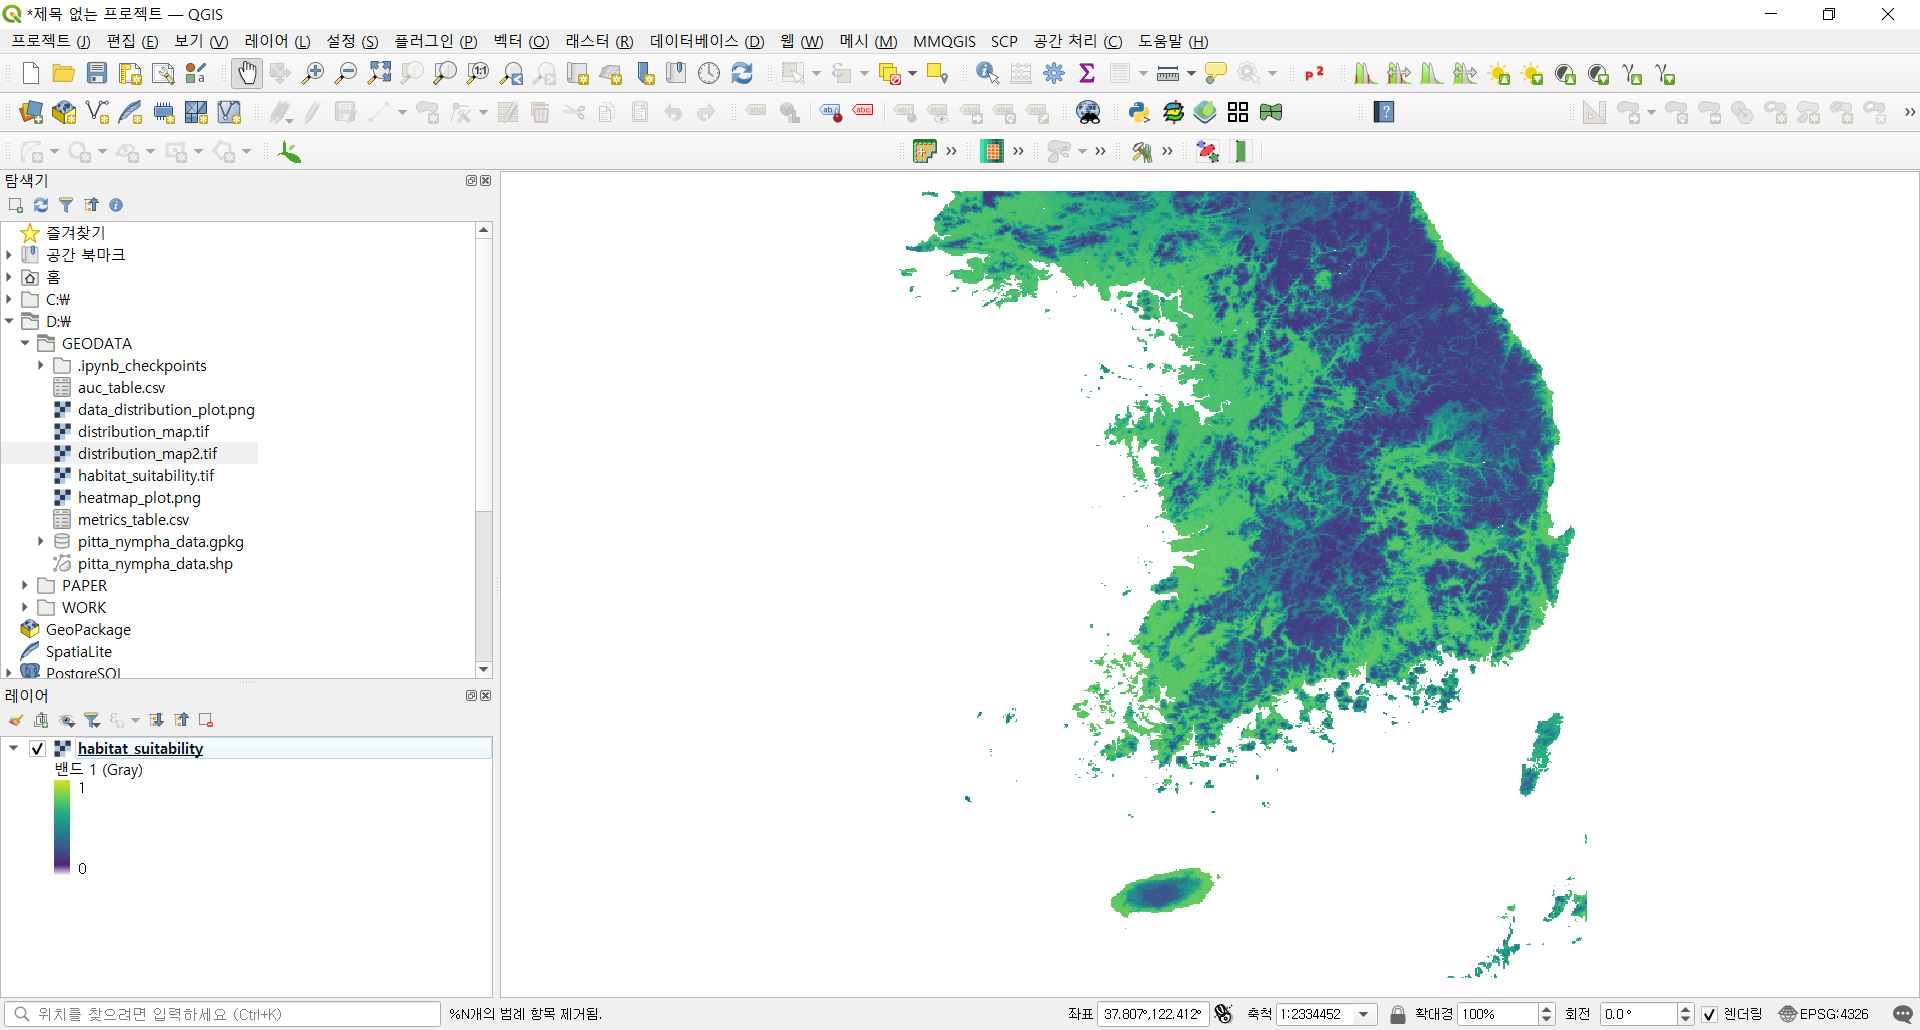1920x1030 pixels.
Task: Close the Browser panel
Action: 486,181
